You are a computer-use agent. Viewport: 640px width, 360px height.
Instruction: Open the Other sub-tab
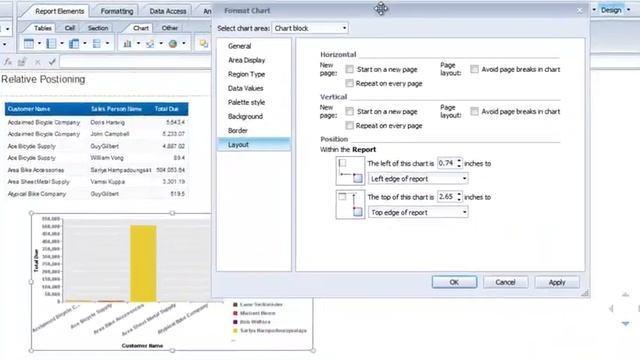tap(170, 28)
